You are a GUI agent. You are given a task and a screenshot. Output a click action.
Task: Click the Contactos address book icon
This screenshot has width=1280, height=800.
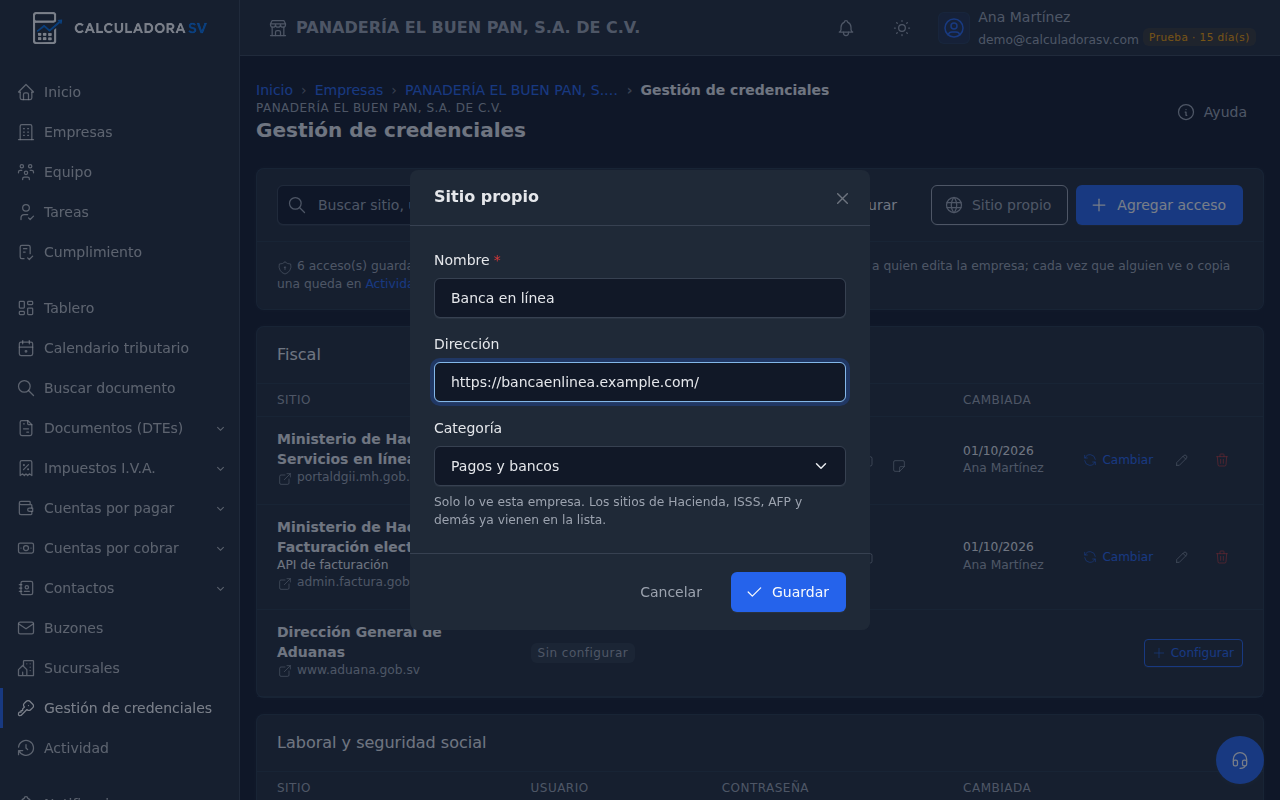pos(26,588)
